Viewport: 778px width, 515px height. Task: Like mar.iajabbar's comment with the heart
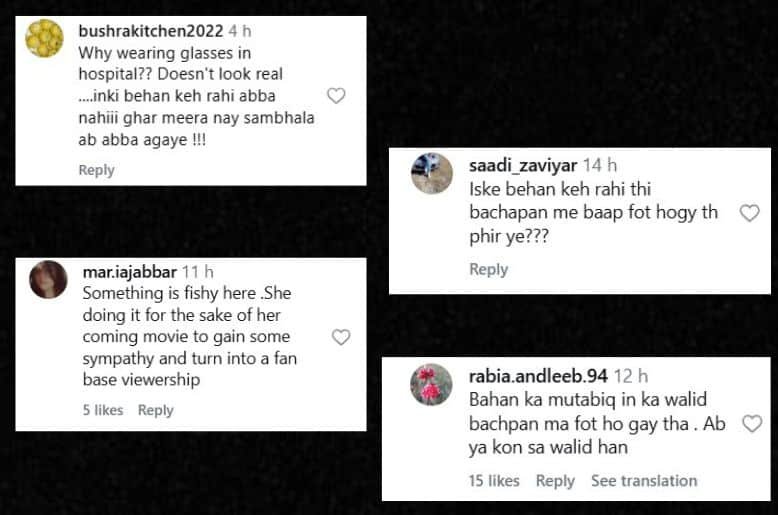click(x=341, y=337)
